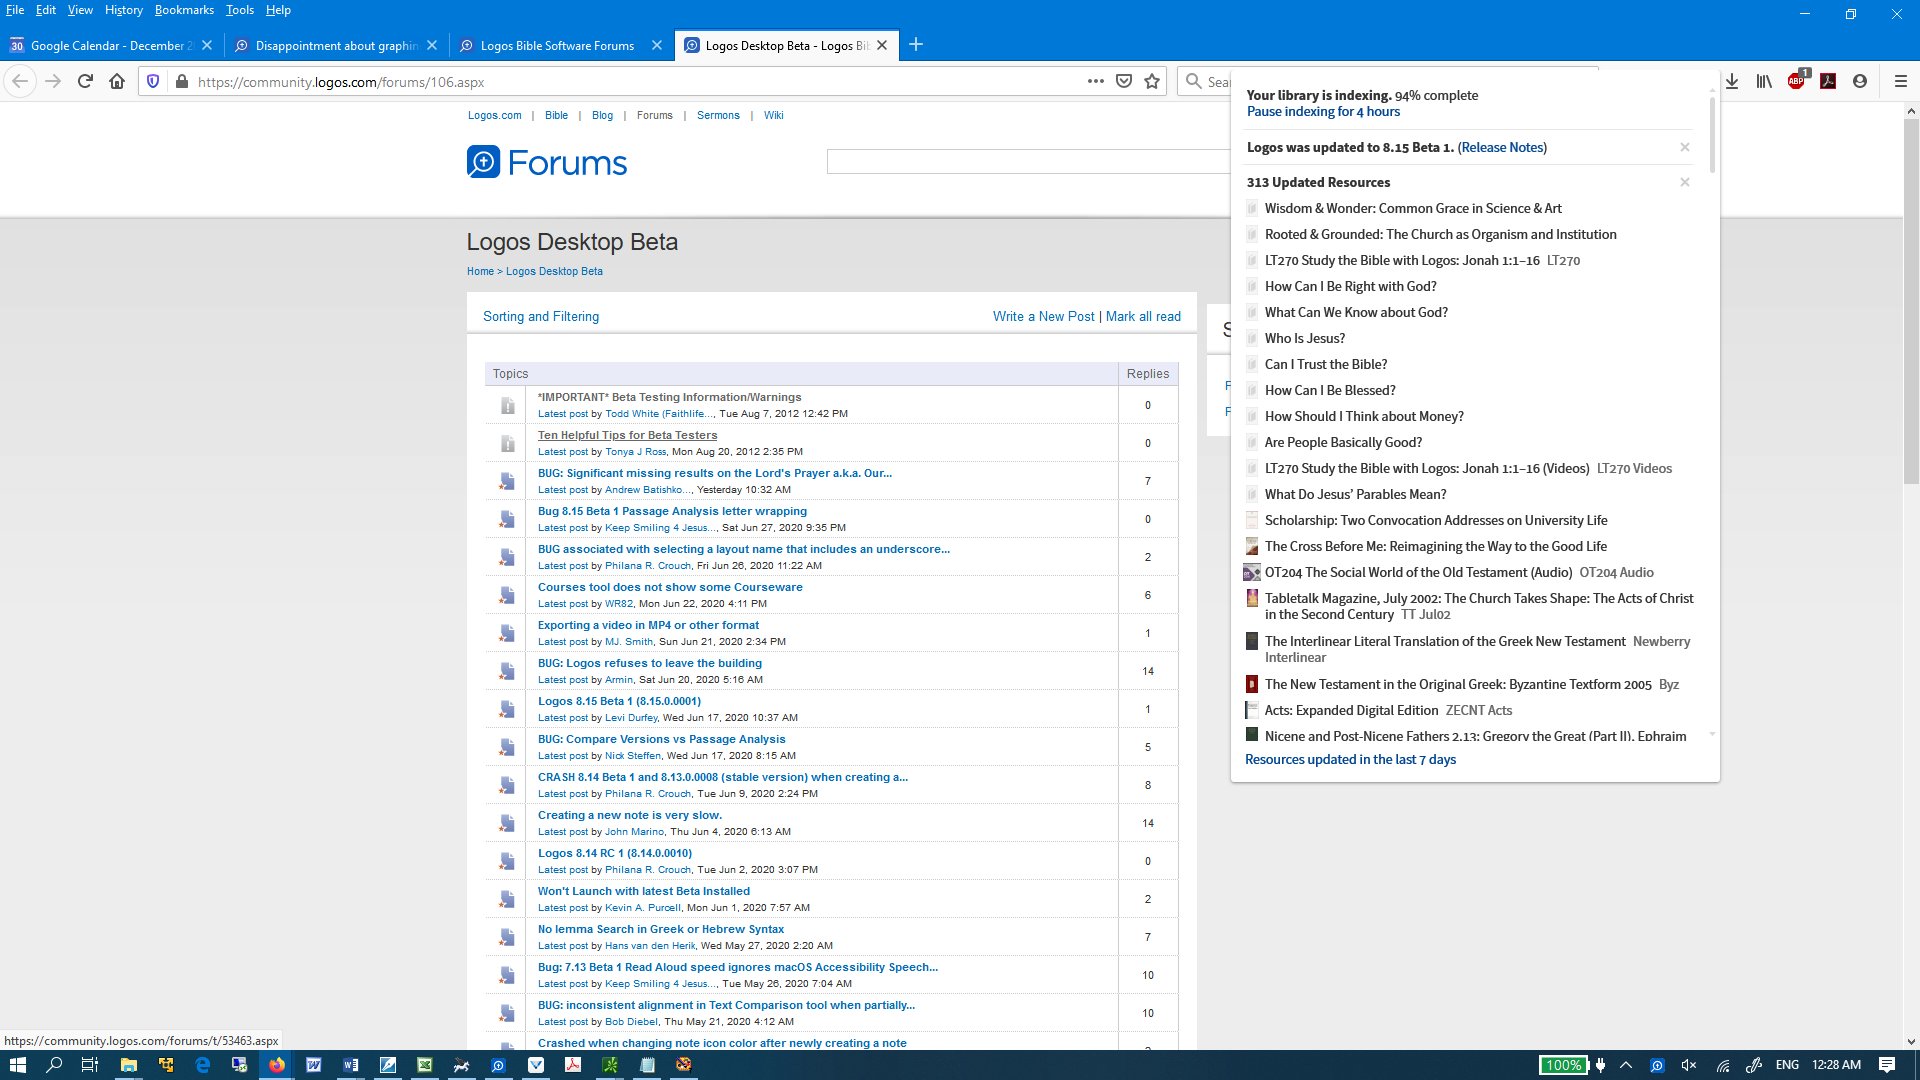Image resolution: width=1920 pixels, height=1080 pixels.
Task: Open File Explorer from taskbar
Action: pyautogui.click(x=128, y=1065)
